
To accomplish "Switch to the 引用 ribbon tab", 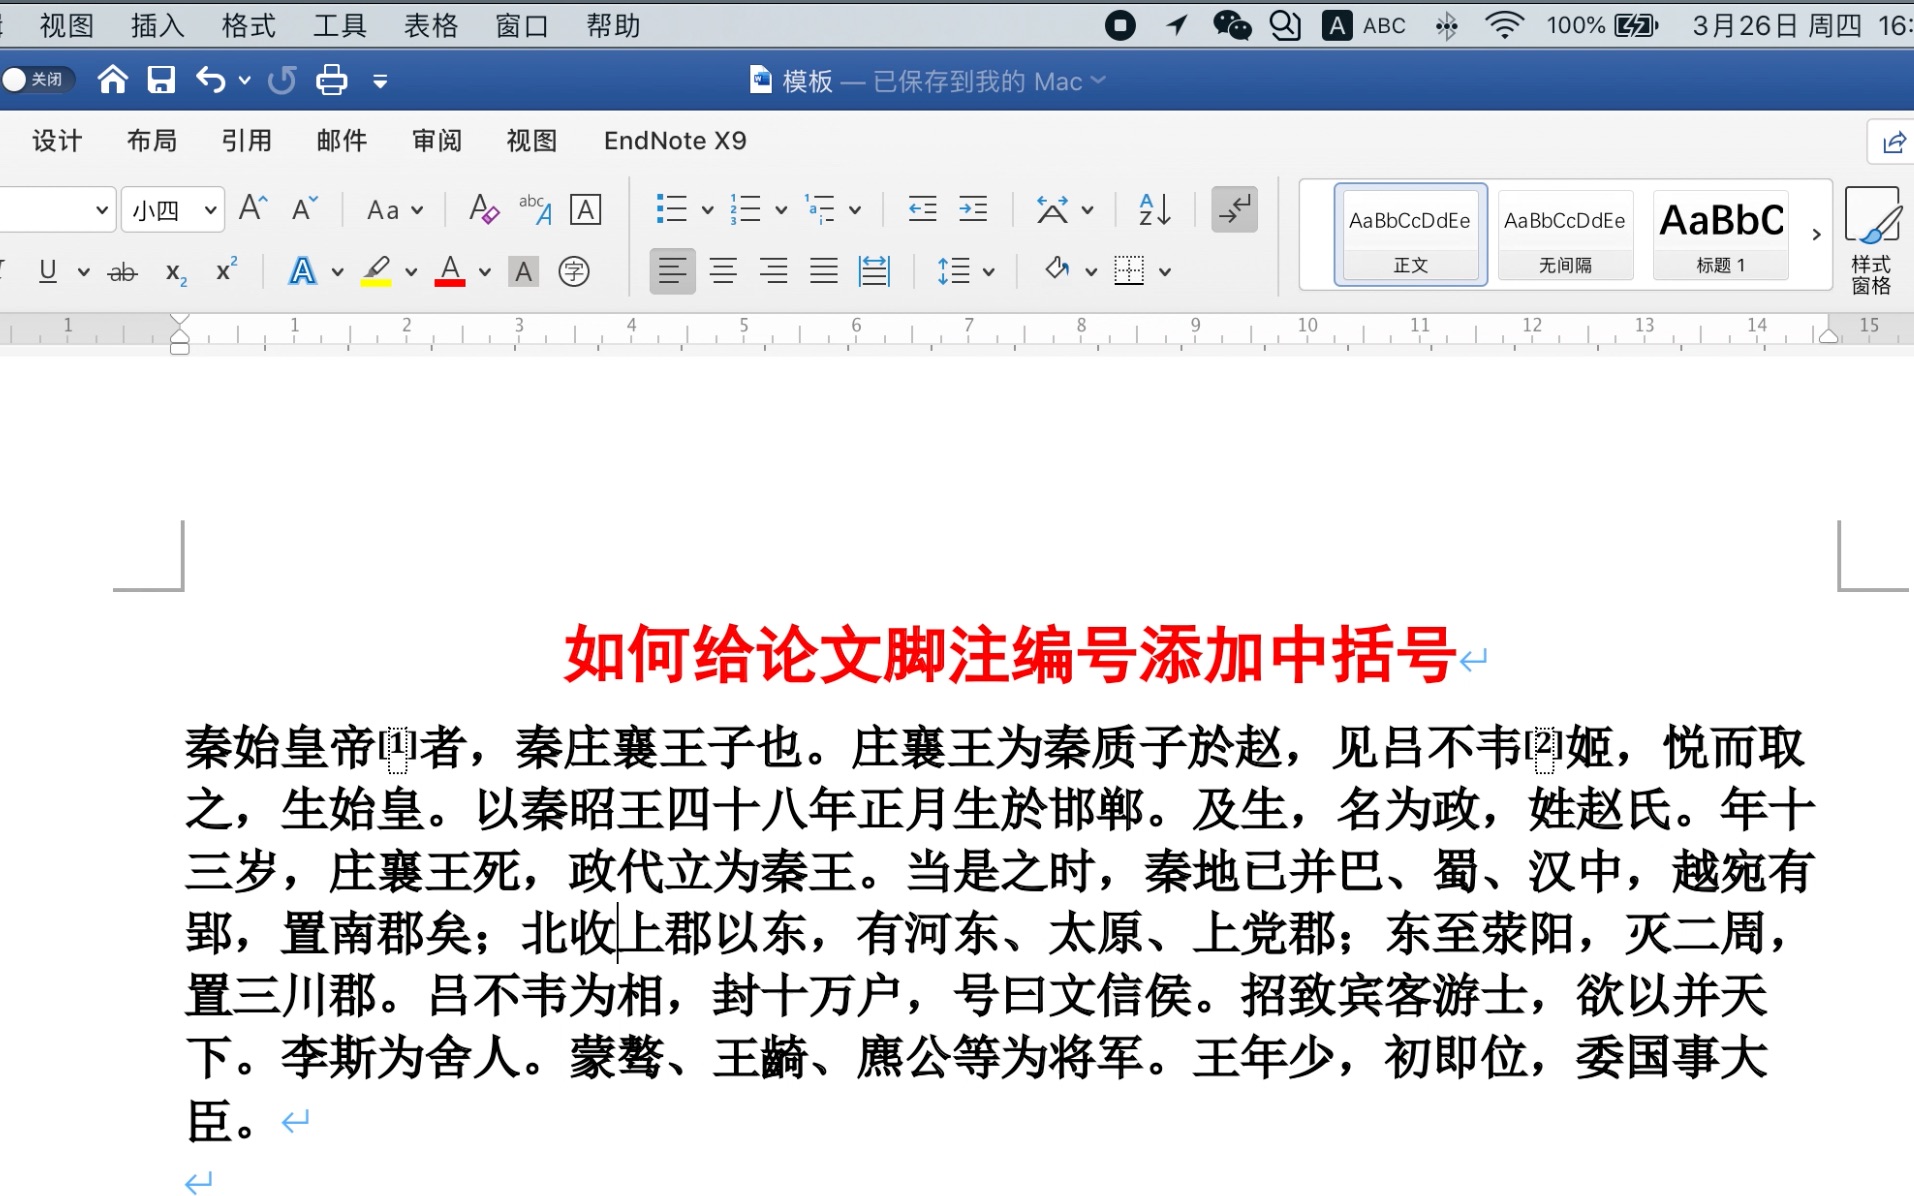I will pyautogui.click(x=247, y=141).
